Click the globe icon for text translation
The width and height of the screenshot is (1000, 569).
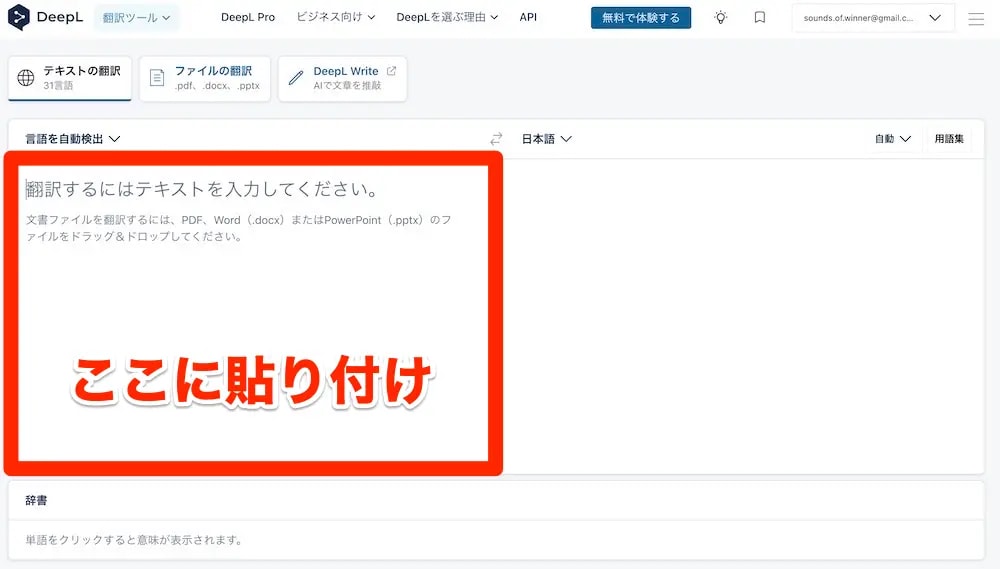coord(26,78)
